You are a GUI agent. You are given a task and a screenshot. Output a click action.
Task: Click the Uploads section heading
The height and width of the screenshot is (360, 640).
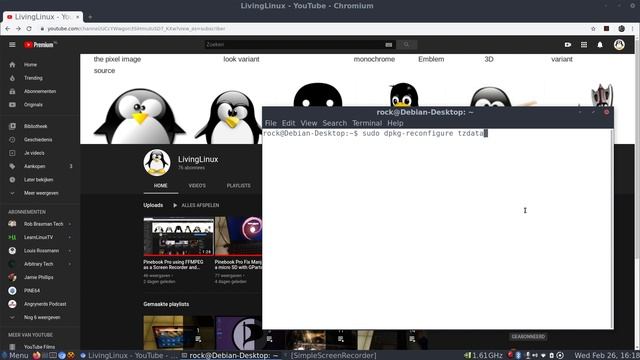[153, 205]
